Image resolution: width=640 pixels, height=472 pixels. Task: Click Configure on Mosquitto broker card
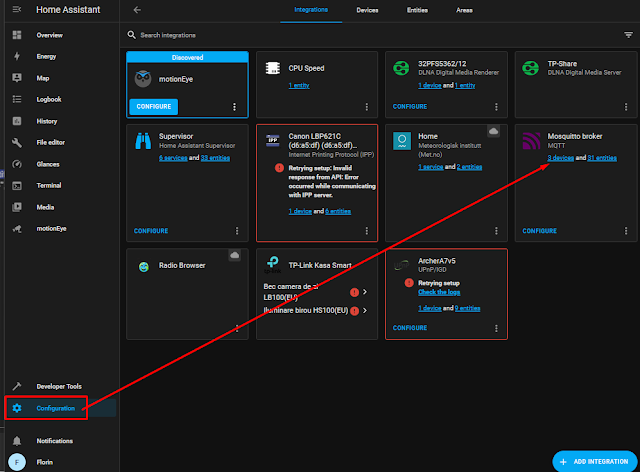pos(540,231)
